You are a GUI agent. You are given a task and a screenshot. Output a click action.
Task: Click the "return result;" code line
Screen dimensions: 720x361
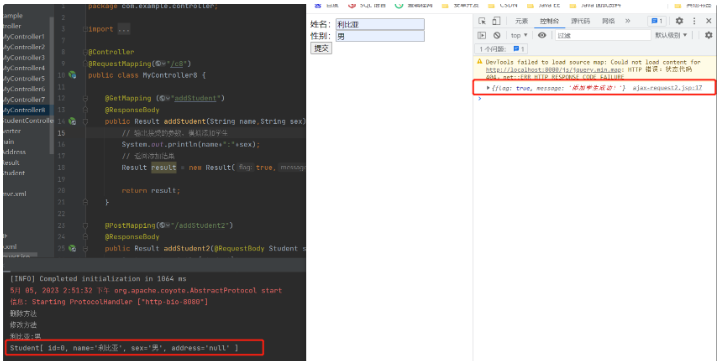[151, 191]
